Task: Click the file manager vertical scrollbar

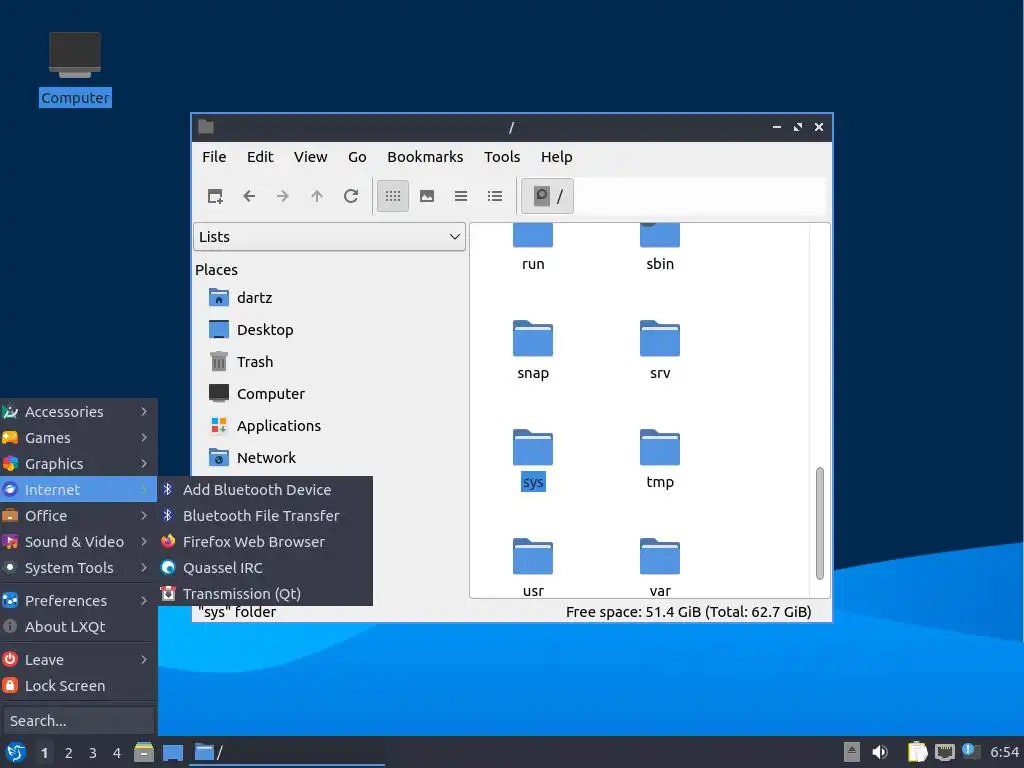Action: [820, 522]
